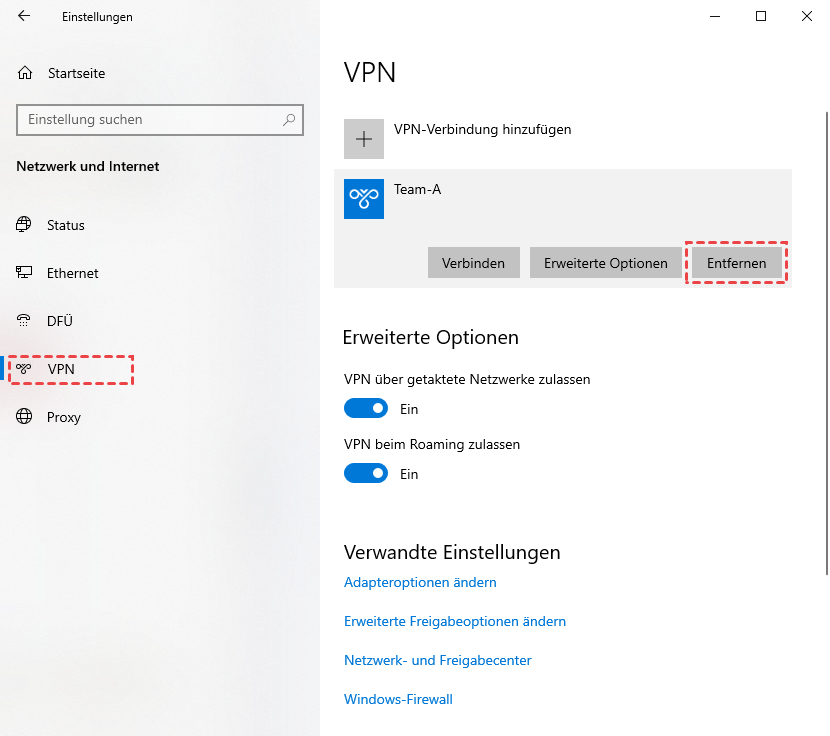This screenshot has height=736, width=830.
Task: Click the back arrow icon
Action: click(x=24, y=16)
